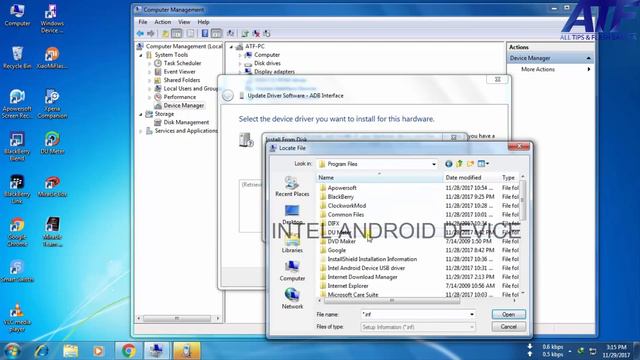Click Cancel in Locate File dialog
Image resolution: width=640 pixels, height=360 pixels.
coord(509,327)
